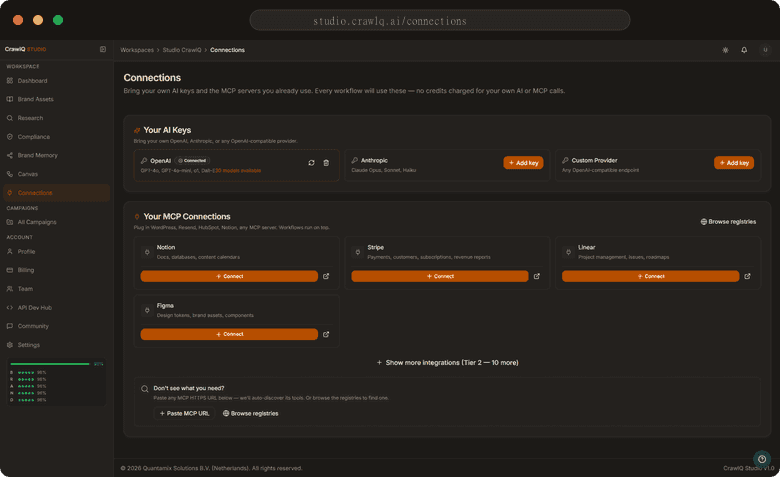Click the green progress bar in sidebar widget
This screenshot has height=477, width=780.
point(50,364)
